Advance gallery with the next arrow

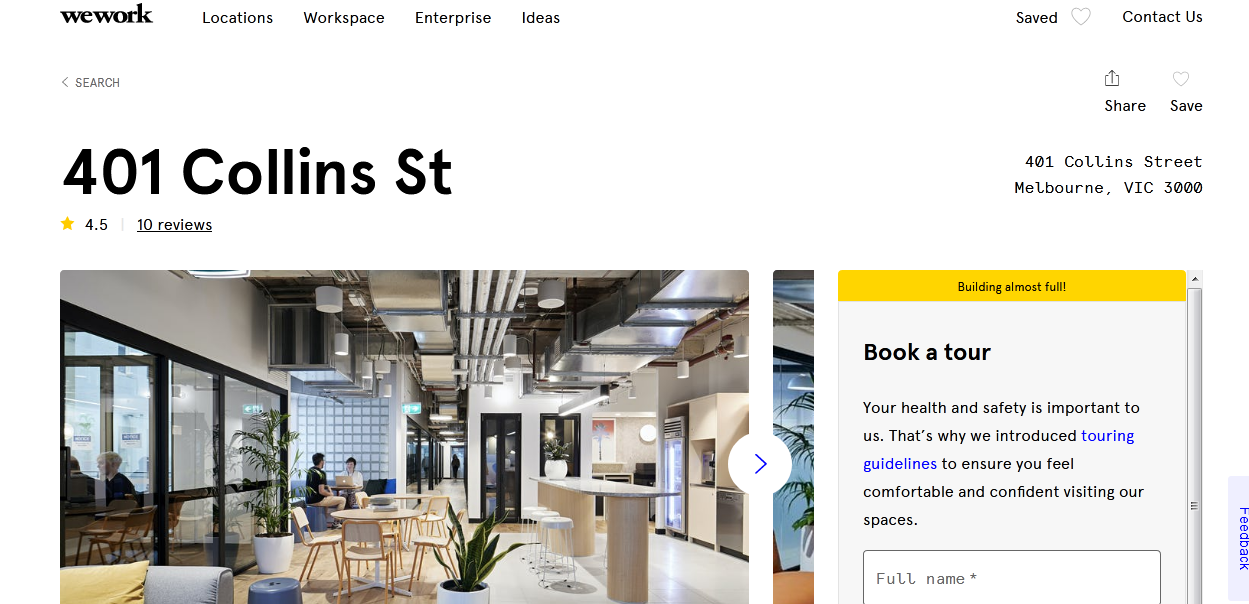[760, 463]
